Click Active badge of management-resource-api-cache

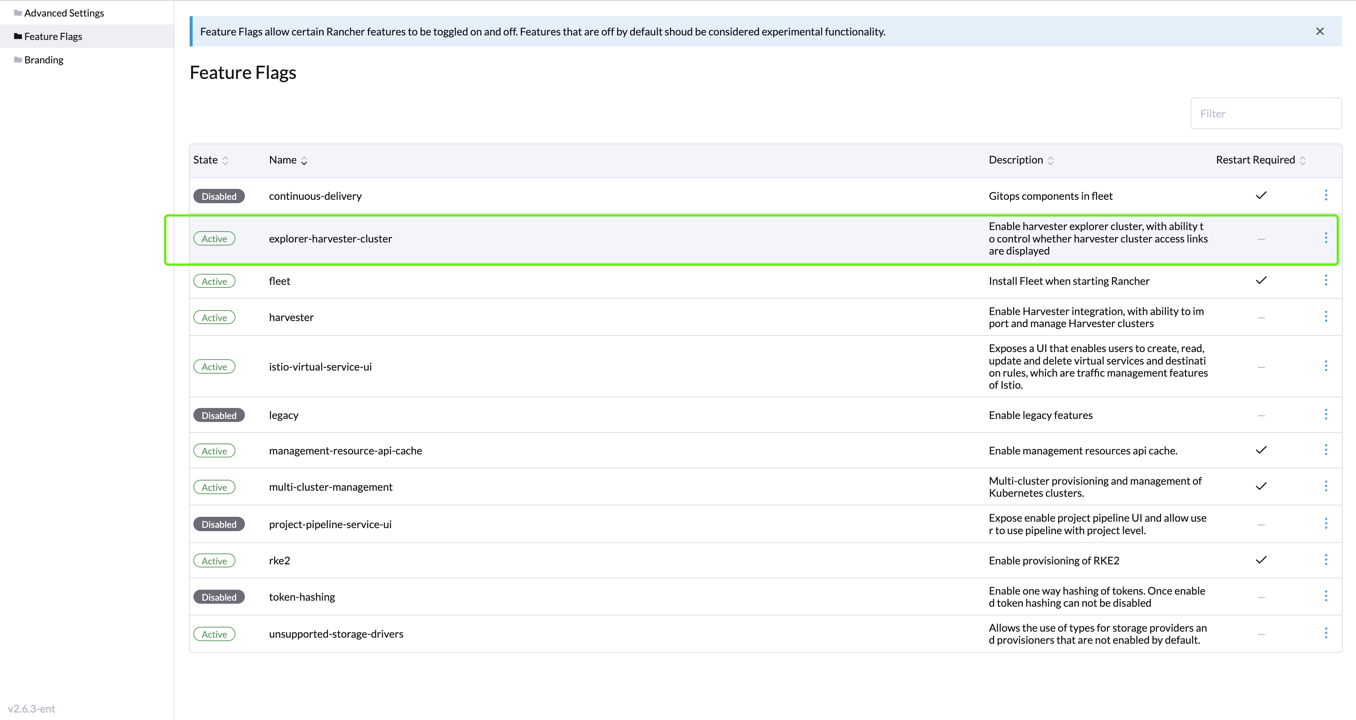[214, 451]
